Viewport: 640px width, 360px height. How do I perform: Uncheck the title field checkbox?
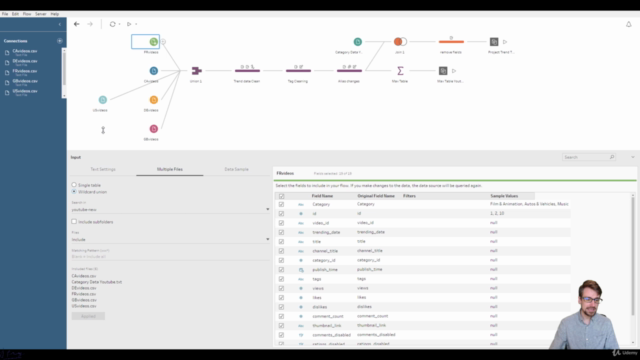point(281,242)
